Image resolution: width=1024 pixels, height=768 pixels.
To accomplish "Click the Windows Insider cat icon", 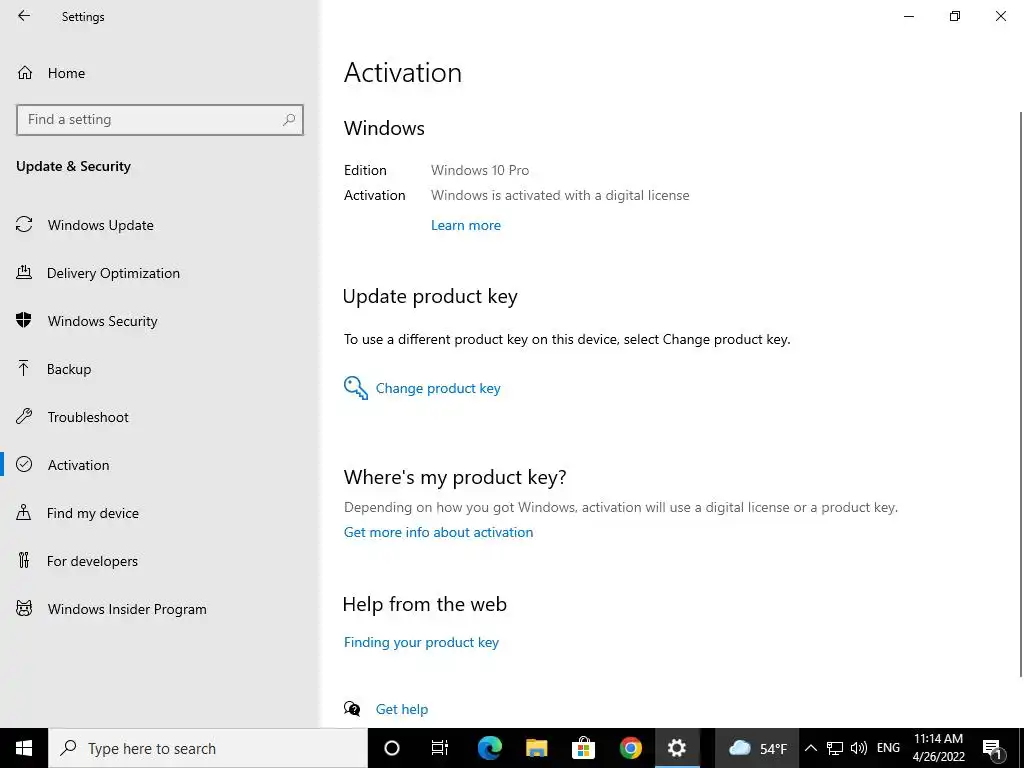I will pyautogui.click(x=24, y=609).
